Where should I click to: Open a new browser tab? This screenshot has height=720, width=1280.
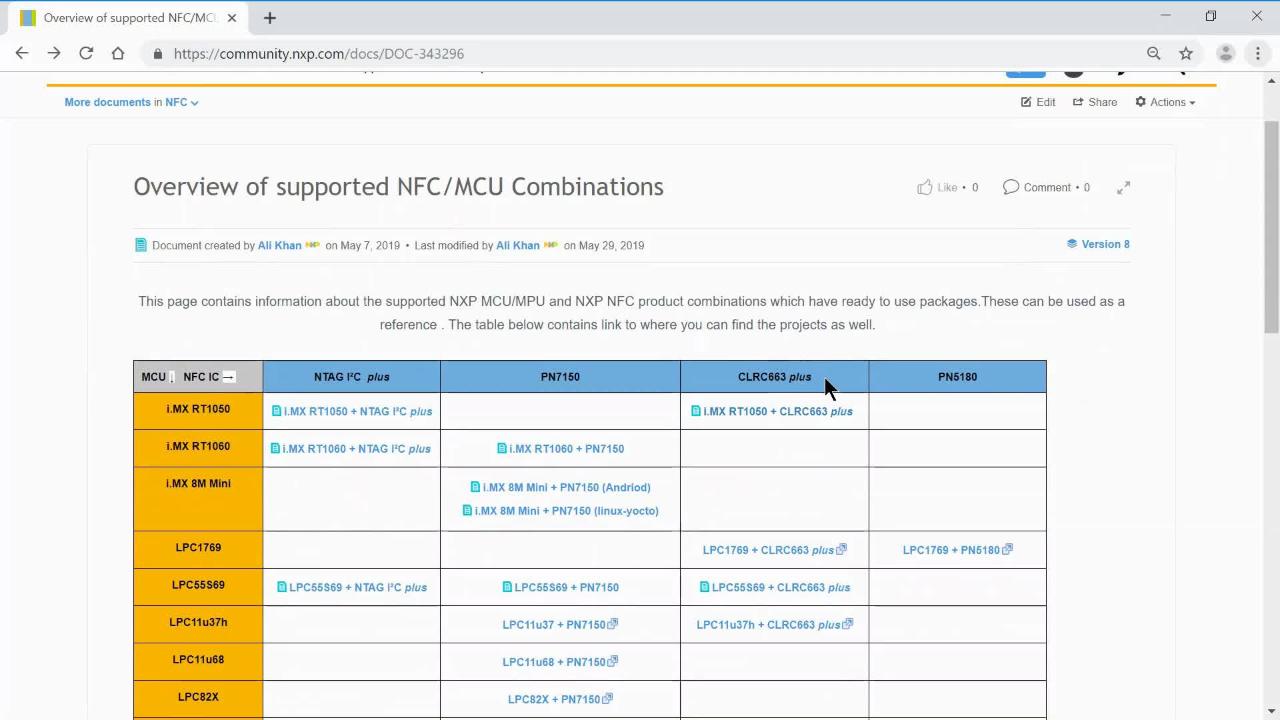pyautogui.click(x=270, y=18)
